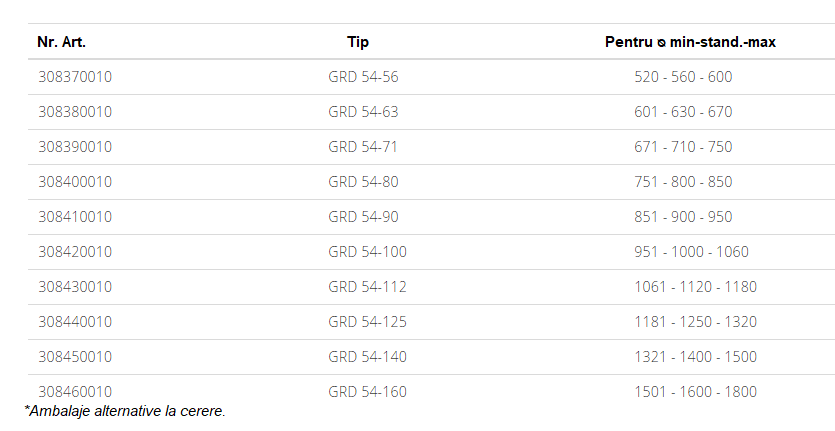This screenshot has height=431, width=835.
Task: Click type cell GRD 54-56
Action: tap(363, 77)
